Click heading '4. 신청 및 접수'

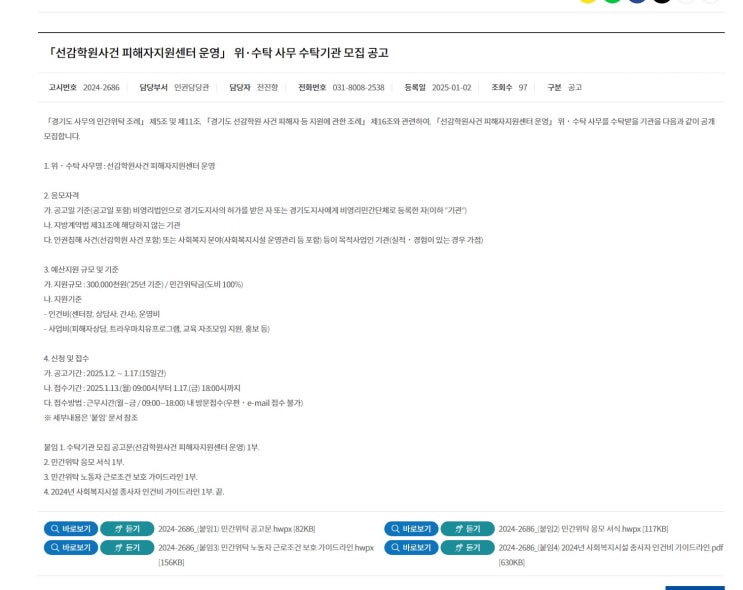pyautogui.click(x=66, y=358)
